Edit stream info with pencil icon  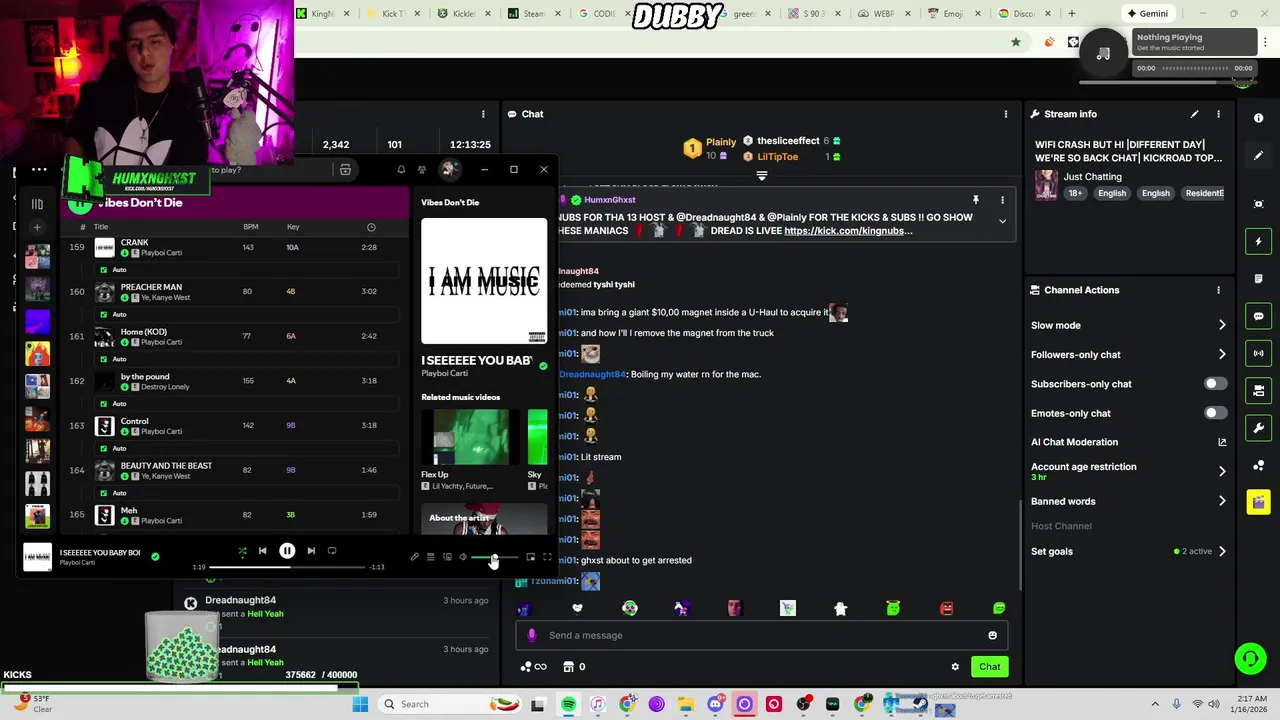[1194, 114]
